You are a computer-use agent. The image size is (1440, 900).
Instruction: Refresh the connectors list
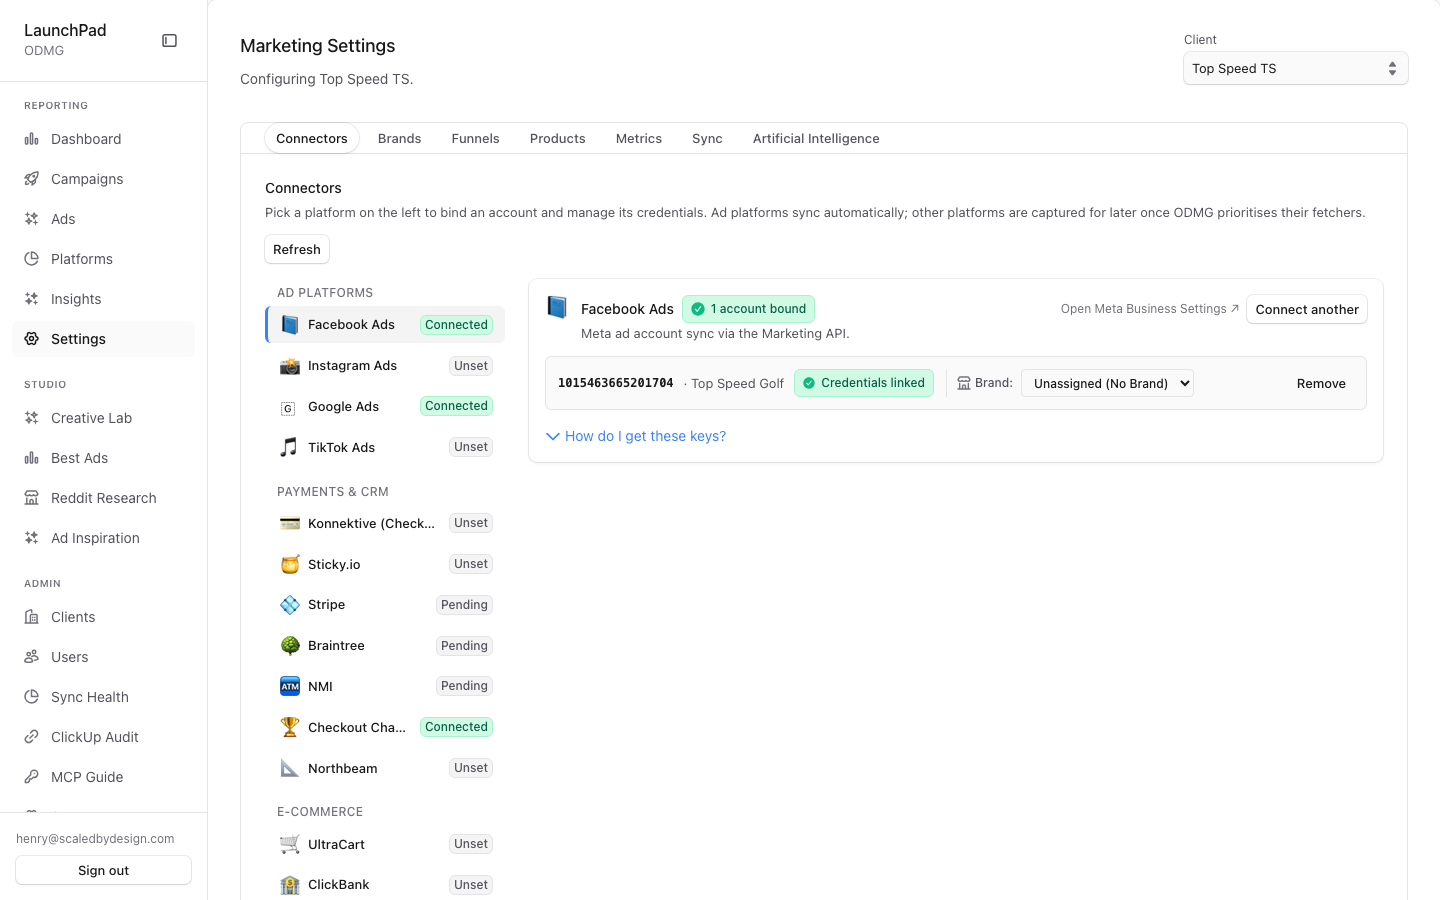[x=297, y=250]
